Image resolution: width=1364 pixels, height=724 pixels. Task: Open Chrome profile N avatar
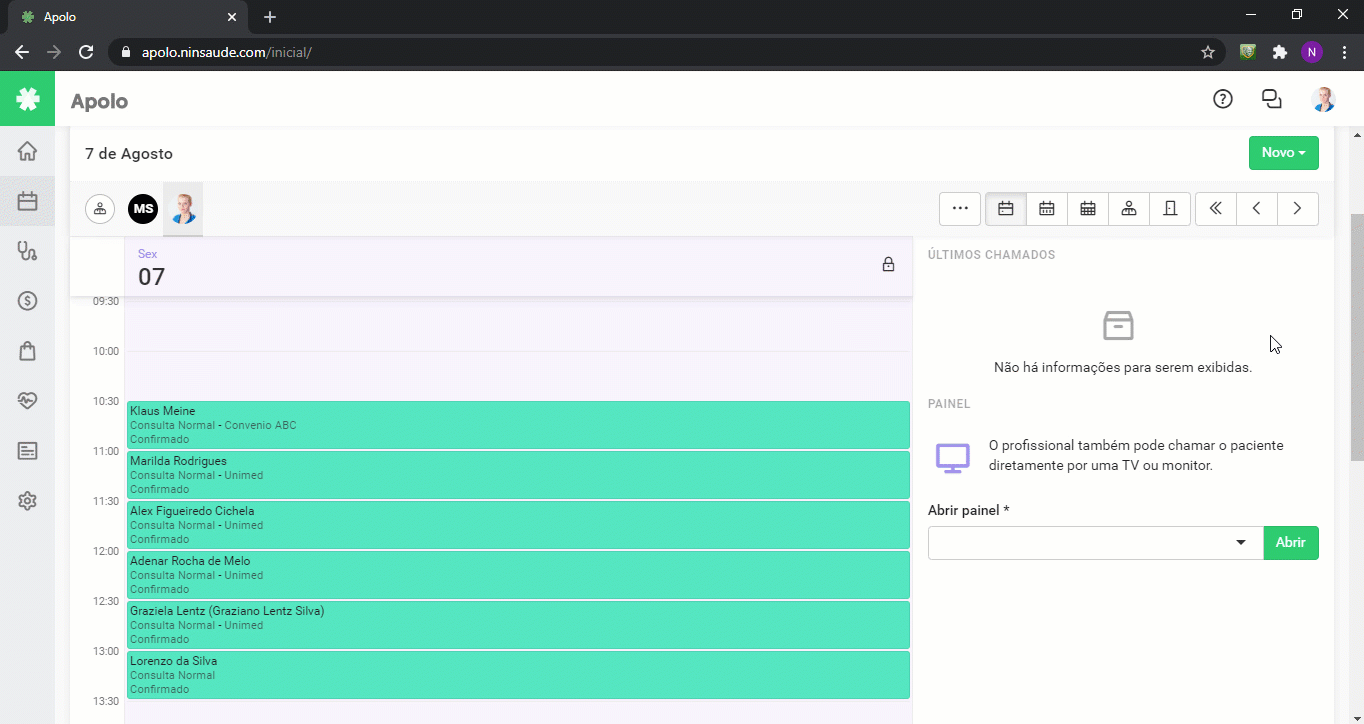[x=1311, y=52]
